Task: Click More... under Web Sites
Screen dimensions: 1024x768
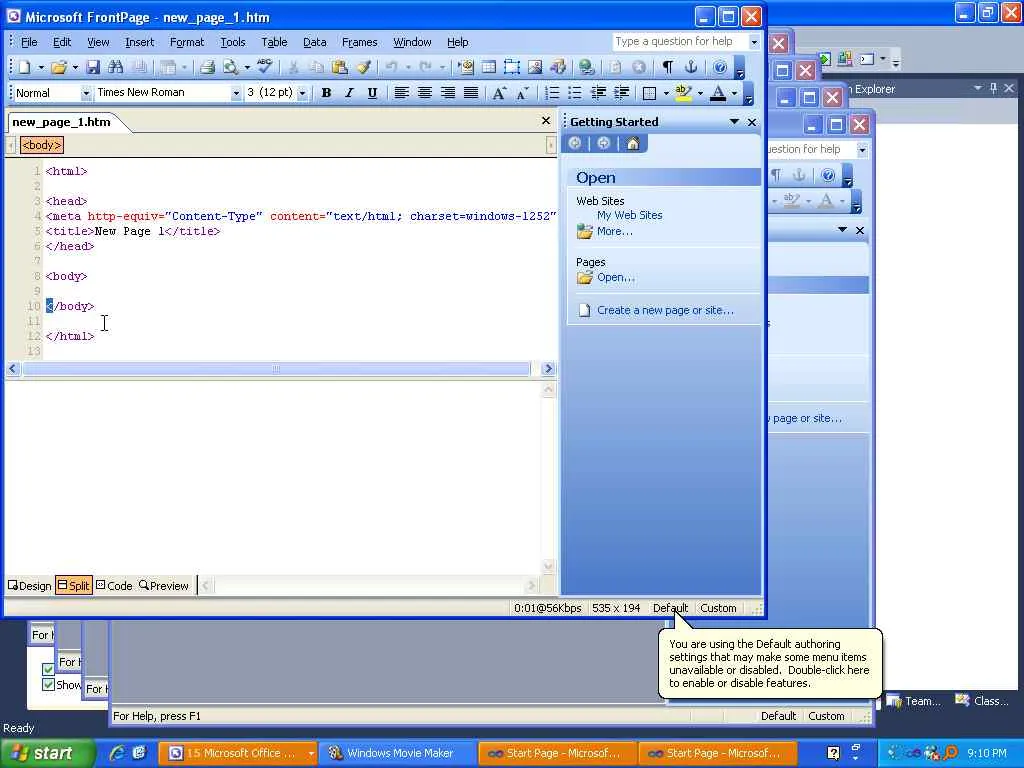Action: click(615, 231)
